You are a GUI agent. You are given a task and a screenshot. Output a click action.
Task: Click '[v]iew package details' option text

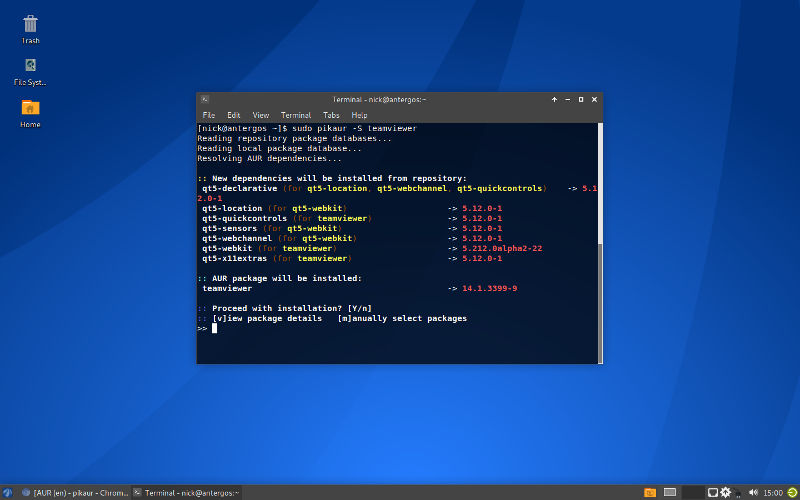pyautogui.click(x=267, y=318)
